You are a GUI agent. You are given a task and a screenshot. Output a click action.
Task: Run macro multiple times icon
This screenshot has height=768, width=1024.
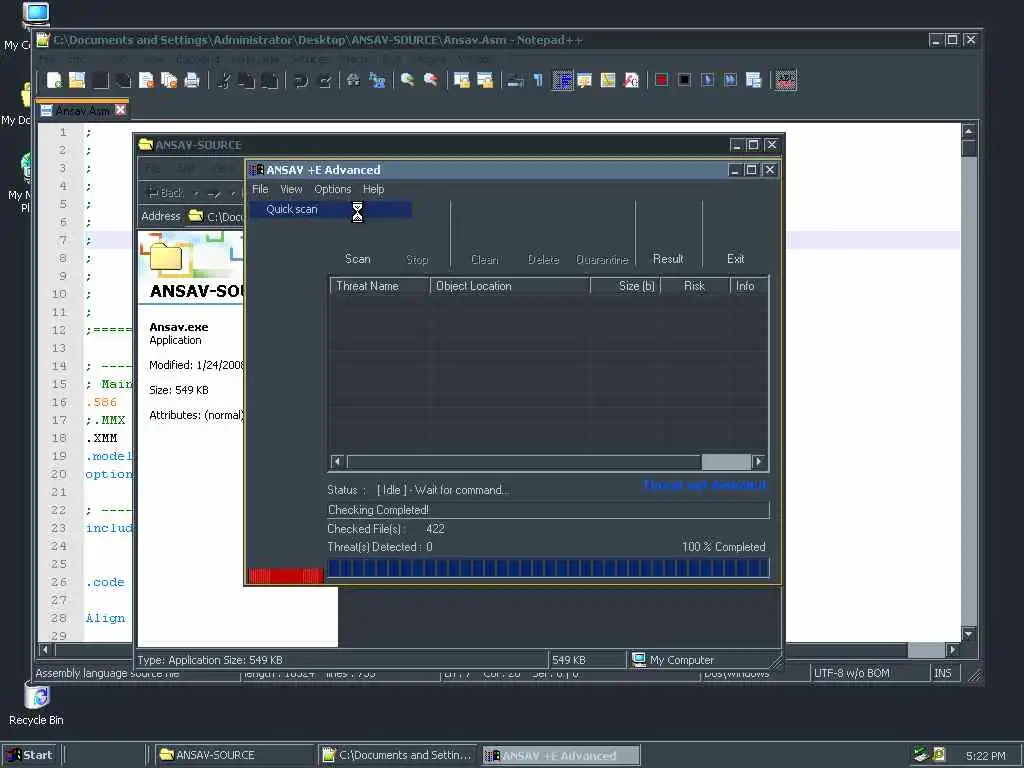pos(730,80)
